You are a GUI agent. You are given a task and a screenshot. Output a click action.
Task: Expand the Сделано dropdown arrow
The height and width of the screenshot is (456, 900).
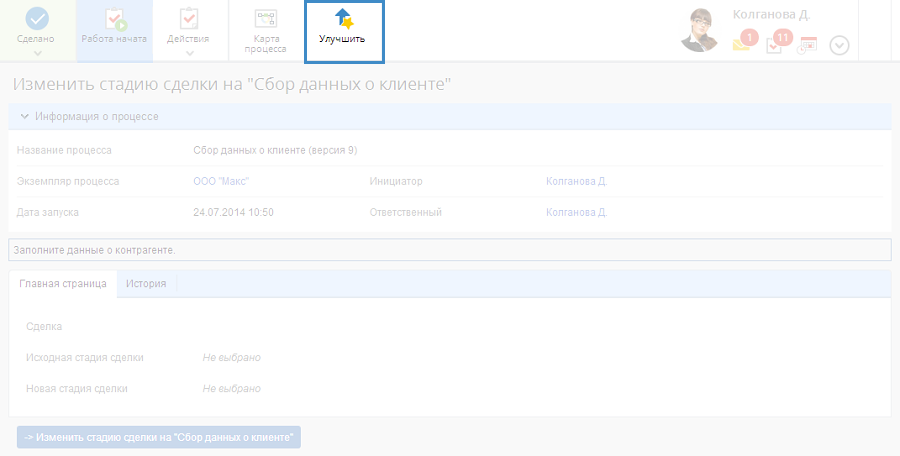pyautogui.click(x=37, y=53)
